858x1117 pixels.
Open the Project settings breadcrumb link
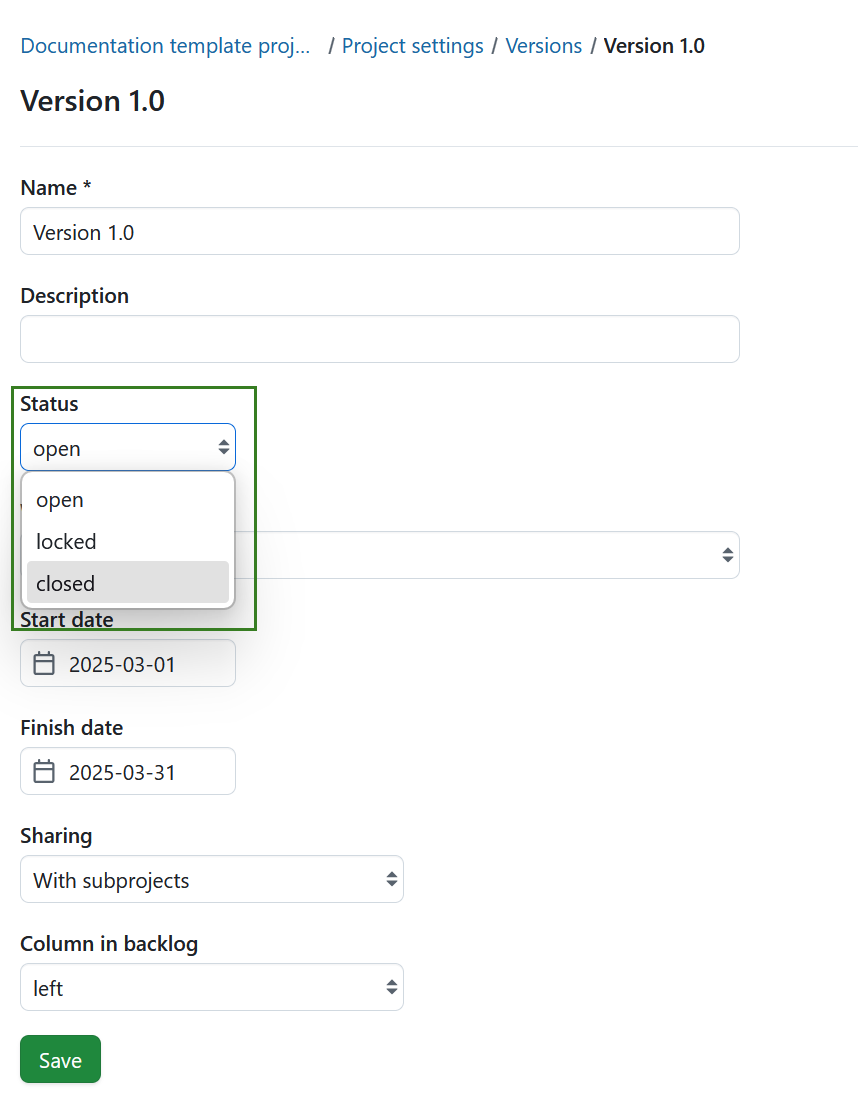(412, 46)
